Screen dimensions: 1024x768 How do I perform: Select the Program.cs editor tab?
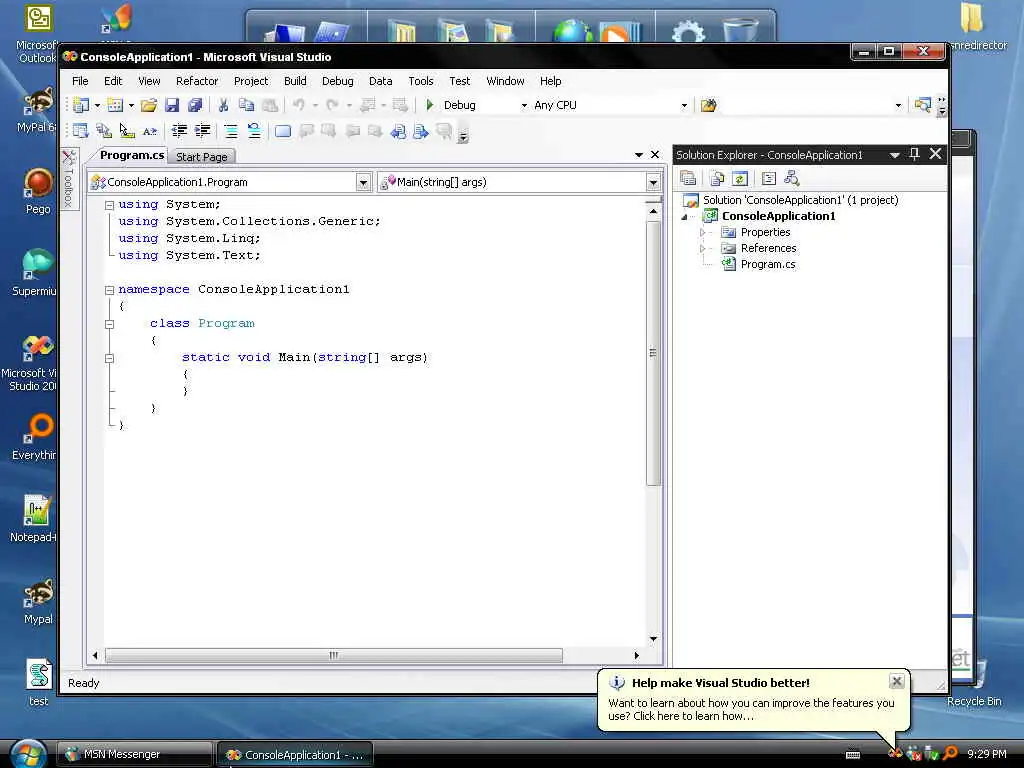point(131,155)
